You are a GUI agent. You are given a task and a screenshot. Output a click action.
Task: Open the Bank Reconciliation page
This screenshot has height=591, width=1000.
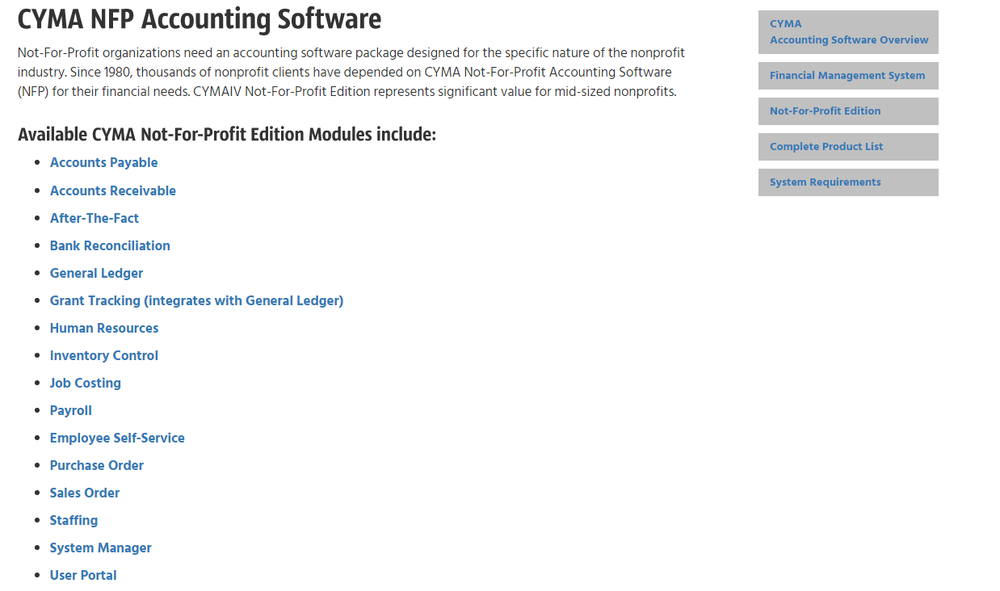pyautogui.click(x=110, y=245)
